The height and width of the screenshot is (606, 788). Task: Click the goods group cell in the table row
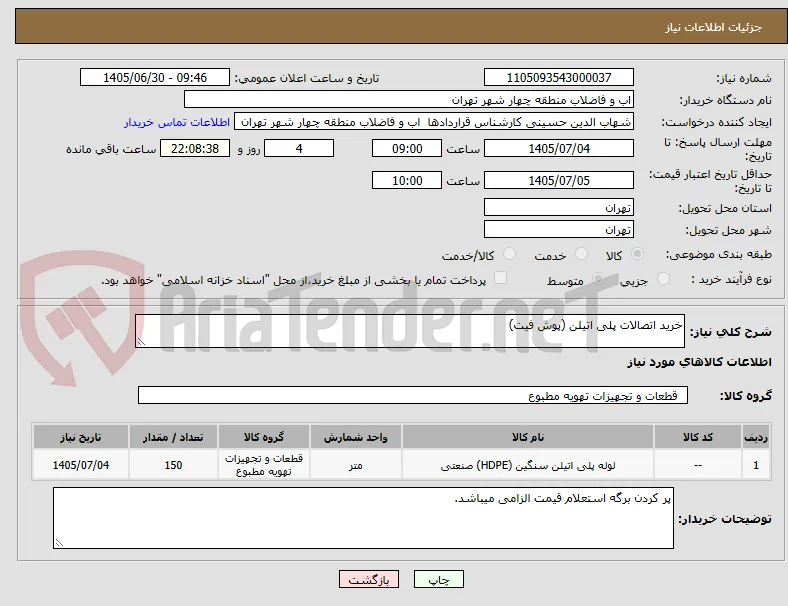point(263,465)
